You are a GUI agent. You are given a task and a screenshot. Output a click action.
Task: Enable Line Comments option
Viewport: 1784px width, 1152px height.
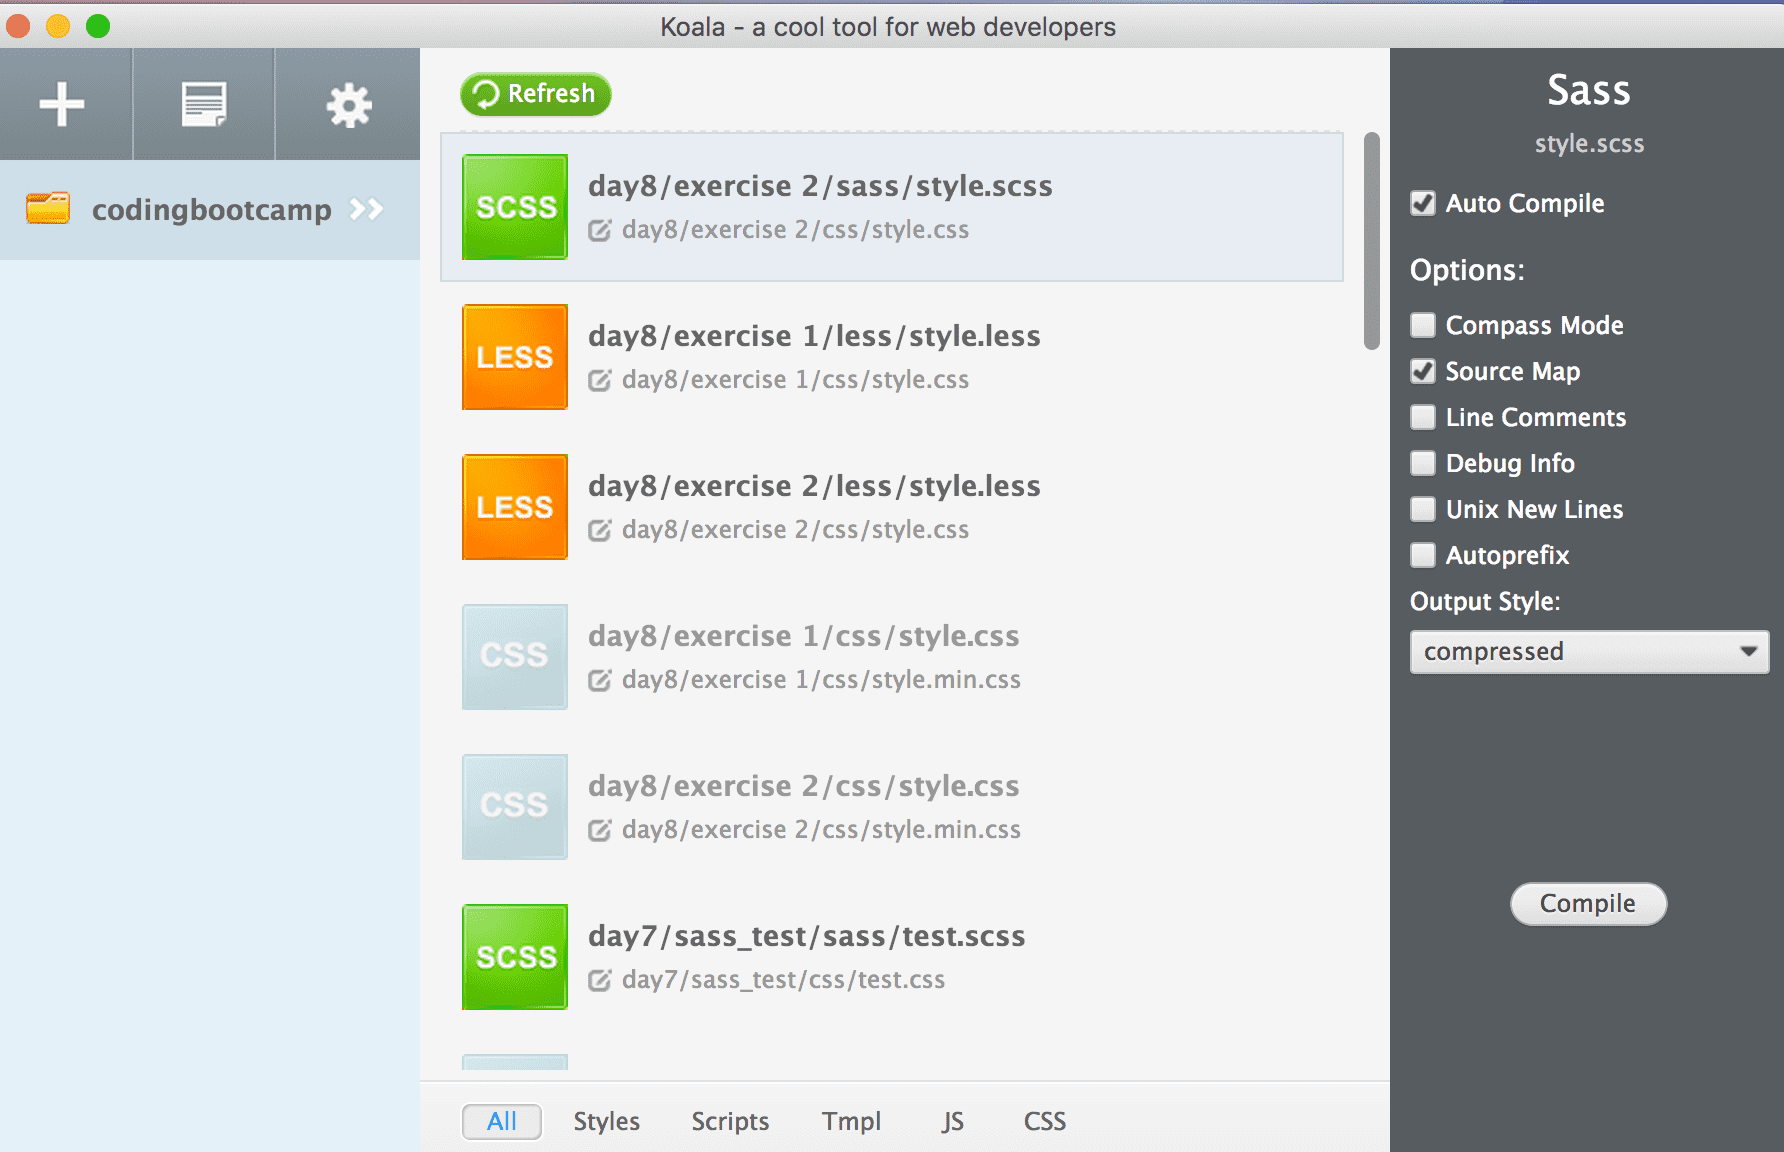click(x=1423, y=417)
